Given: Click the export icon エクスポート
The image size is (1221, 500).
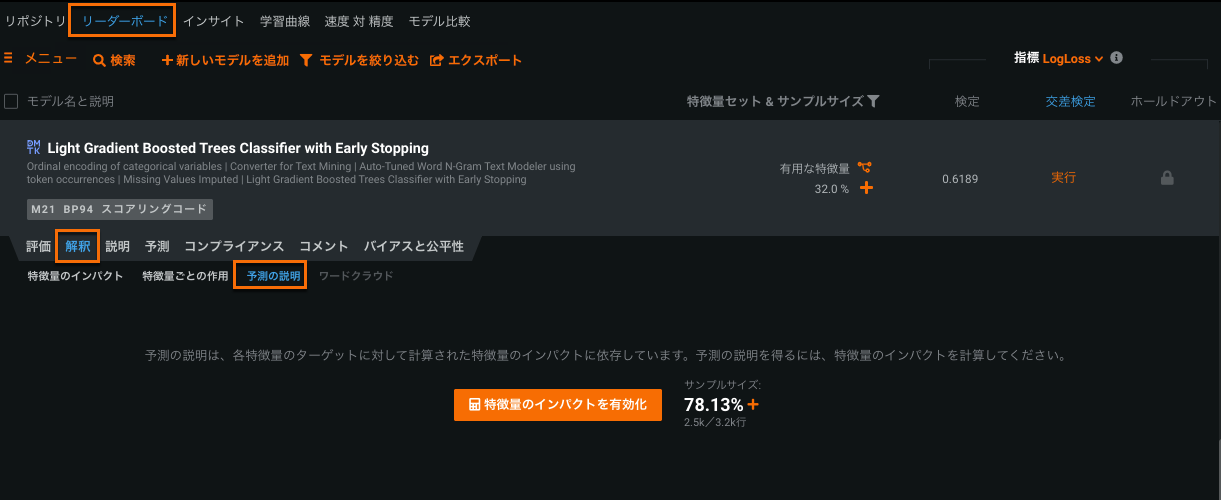Looking at the screenshot, I should (x=437, y=61).
